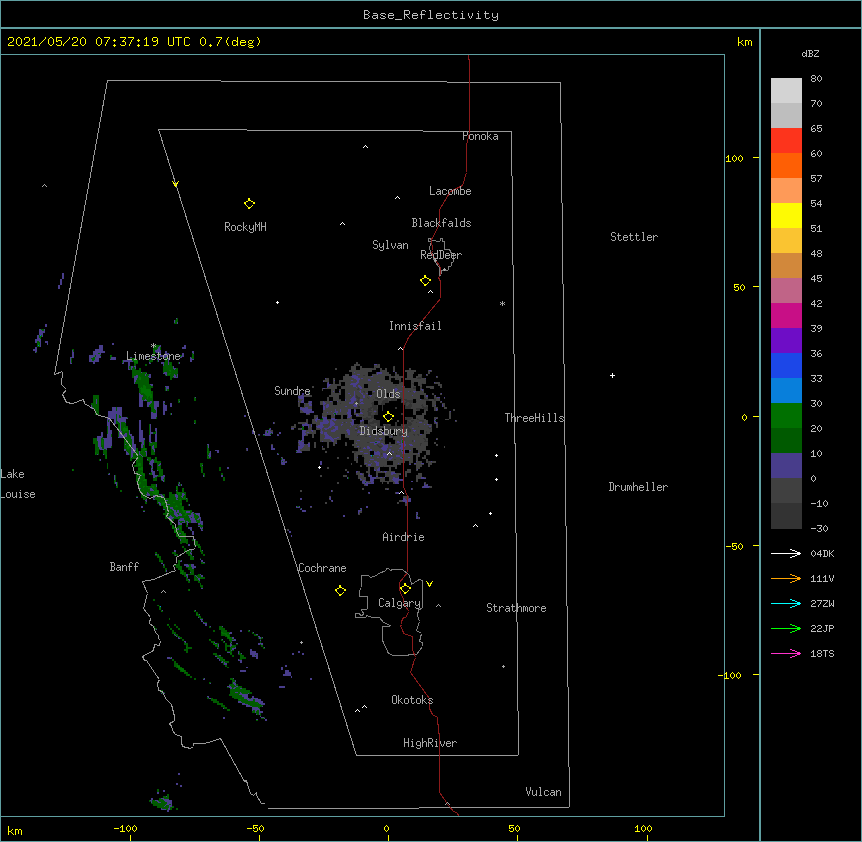Click the yellow V marker beside Calgary
Screen dimensions: 862x842
(429, 584)
